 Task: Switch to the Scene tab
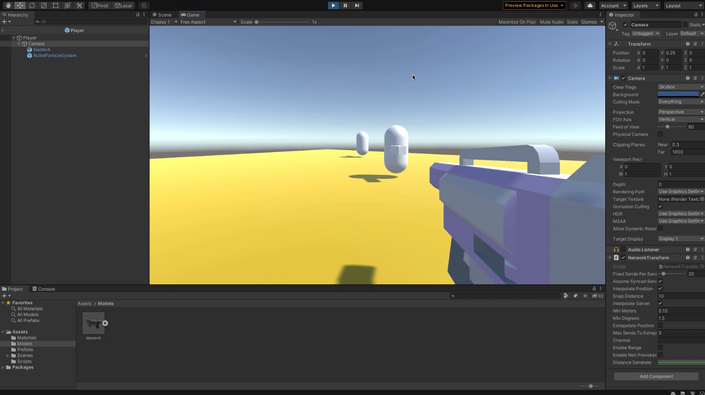click(162, 15)
